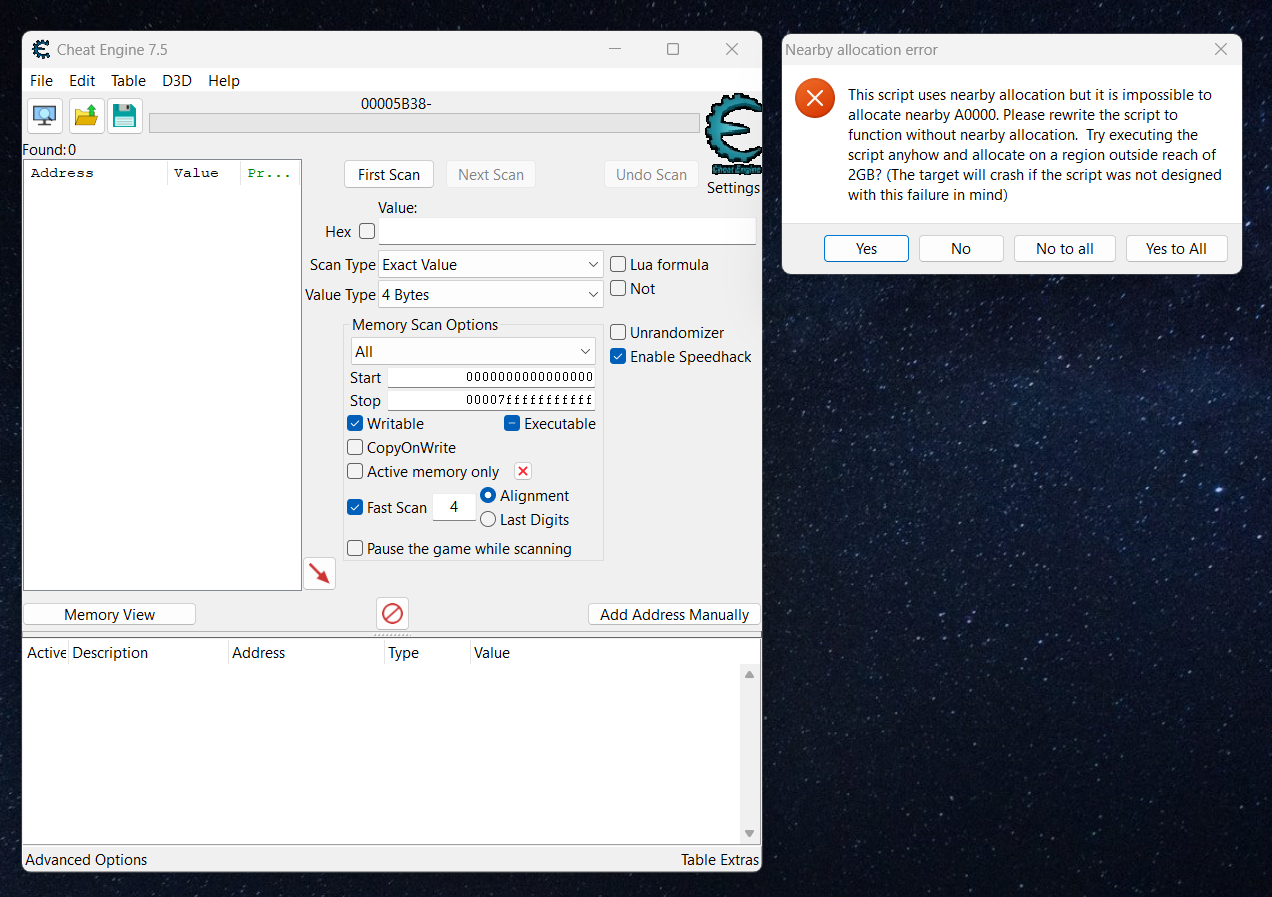Click the scan progress bar
Screen dimensions: 1272x897
tap(424, 122)
